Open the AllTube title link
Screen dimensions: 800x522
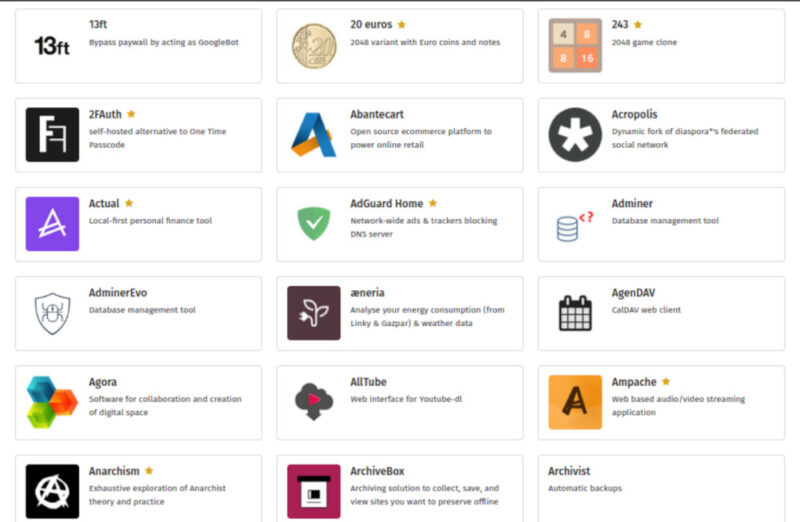368,382
